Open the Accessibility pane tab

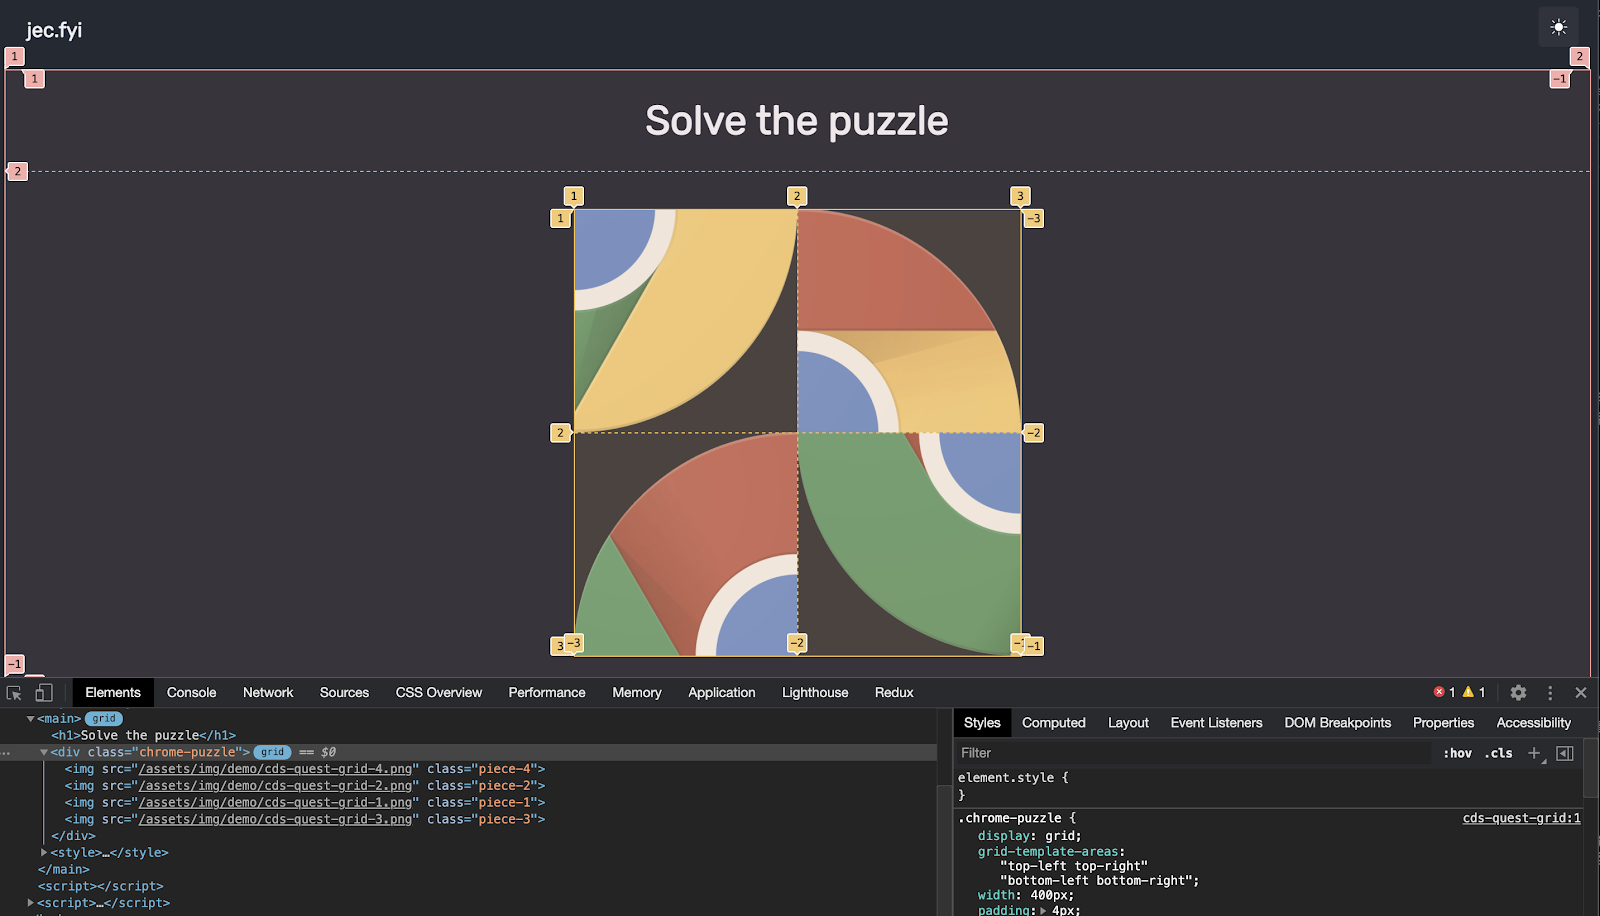[1533, 722]
